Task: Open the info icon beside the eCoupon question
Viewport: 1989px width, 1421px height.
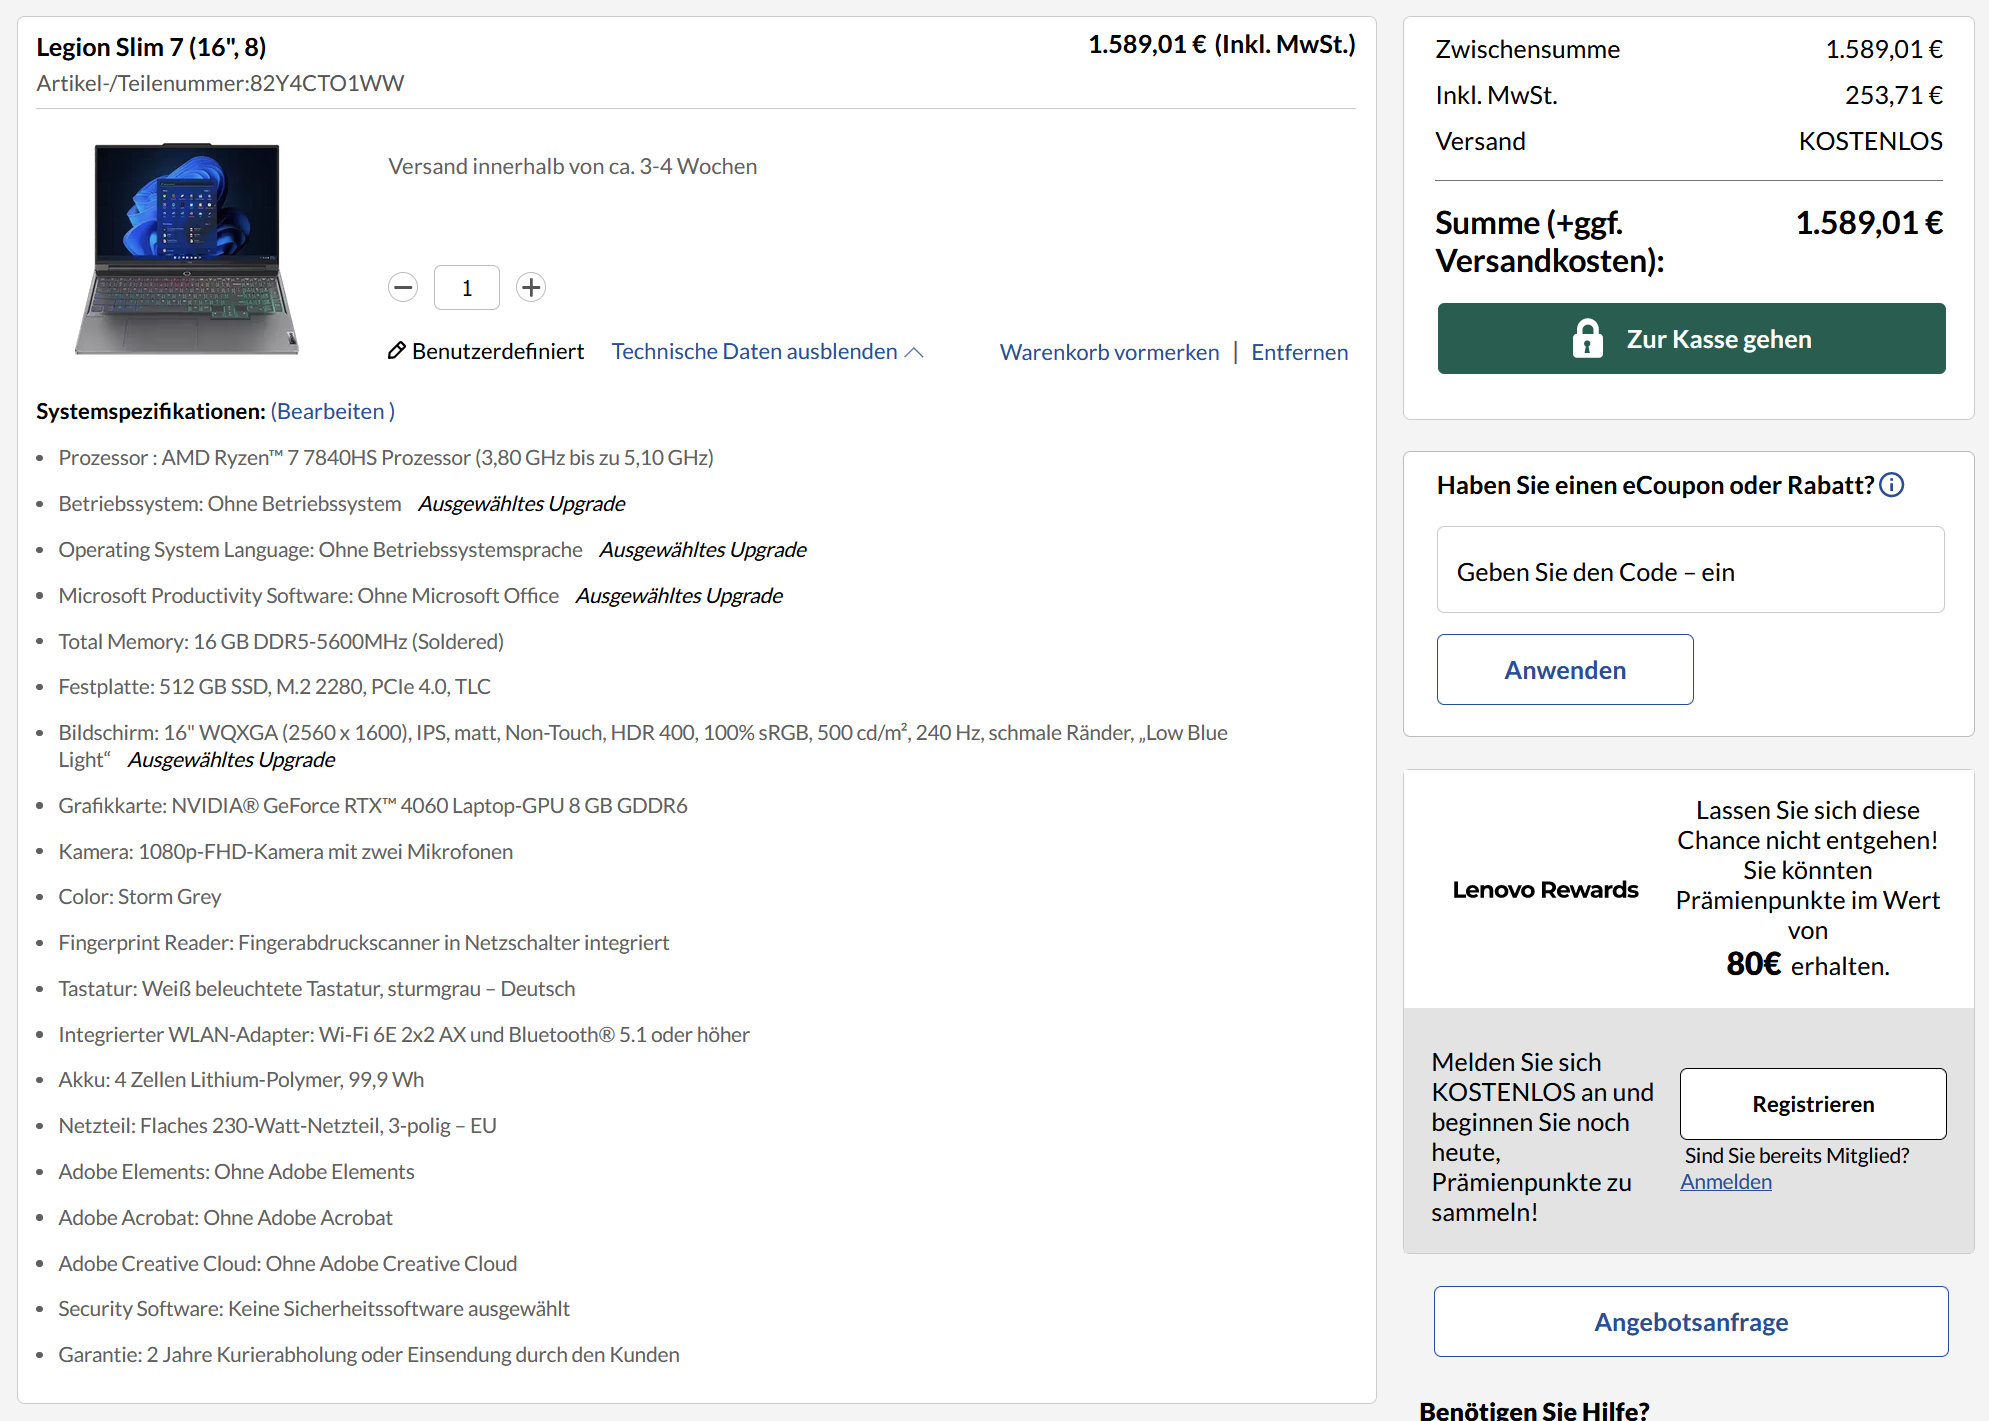Action: click(x=1891, y=485)
